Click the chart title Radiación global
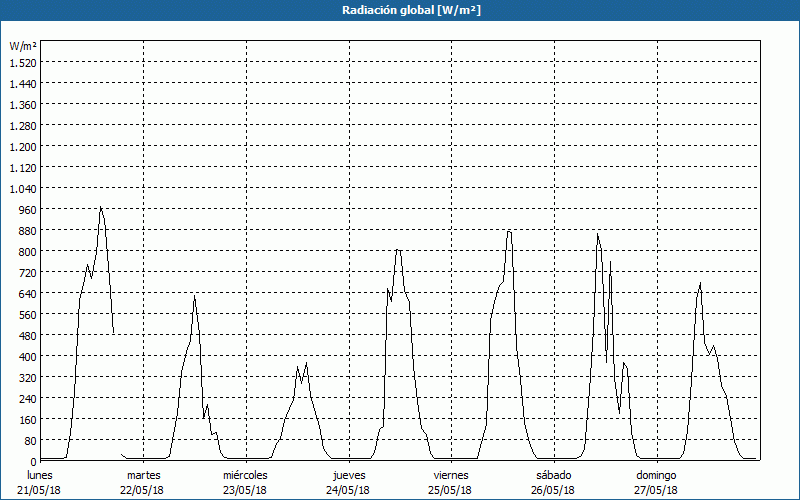Viewport: 800px width, 500px height. (x=399, y=10)
